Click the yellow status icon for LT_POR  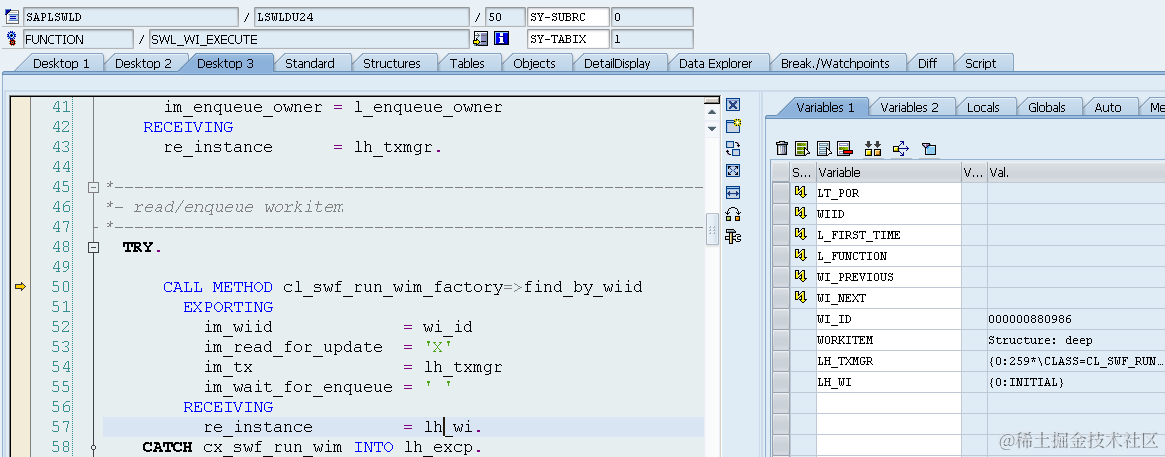coord(800,192)
